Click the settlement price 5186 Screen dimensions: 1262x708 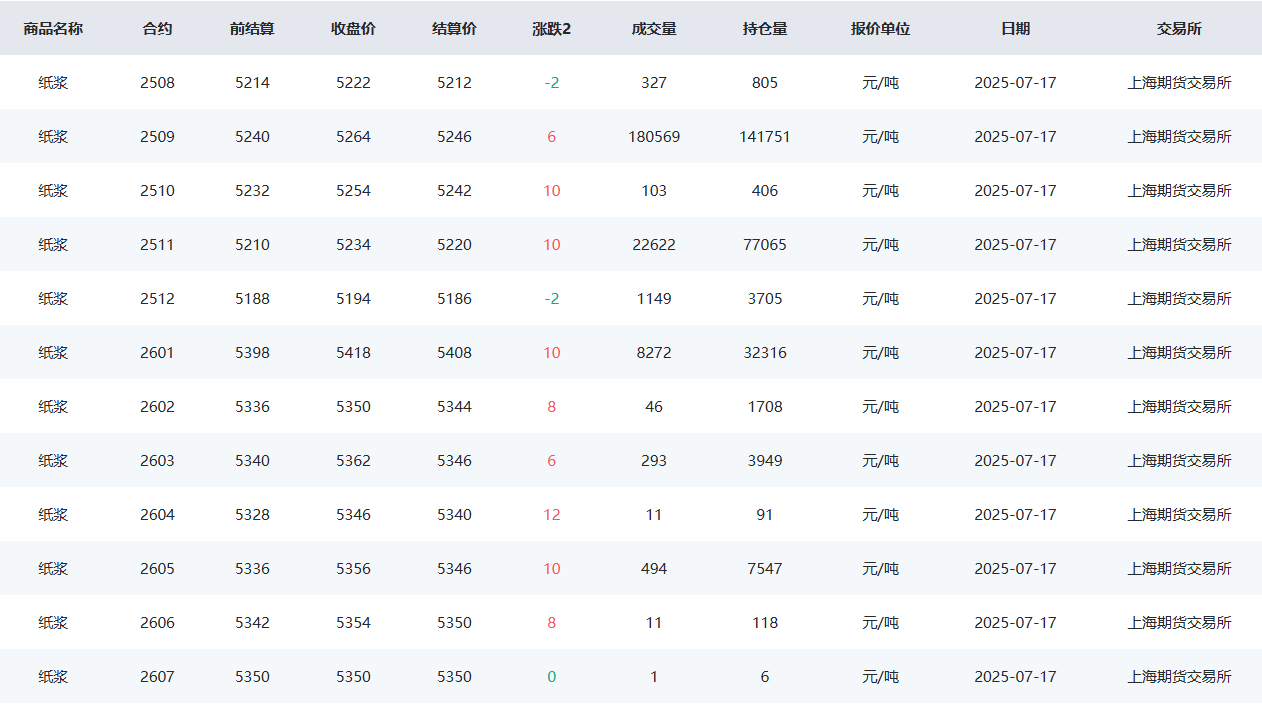pyautogui.click(x=454, y=299)
